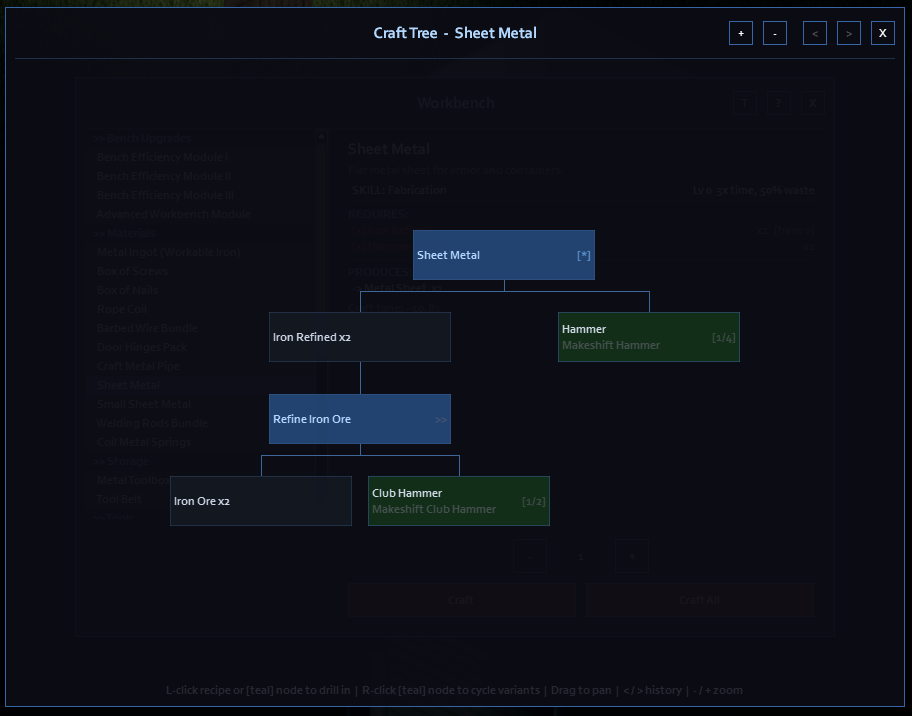Cycle Club Hammer variant using the [1/2] node
Image resolution: width=912 pixels, height=716 pixels.
pyautogui.click(x=533, y=501)
